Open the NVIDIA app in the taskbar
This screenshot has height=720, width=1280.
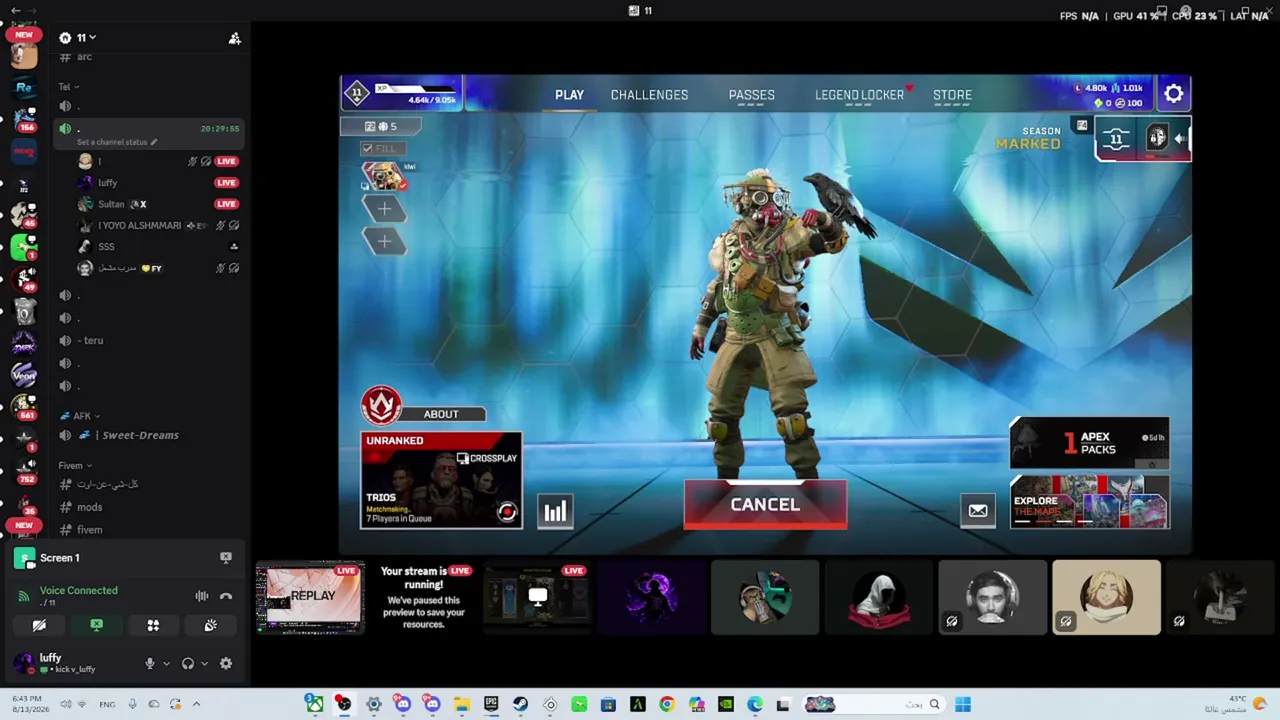click(x=726, y=704)
